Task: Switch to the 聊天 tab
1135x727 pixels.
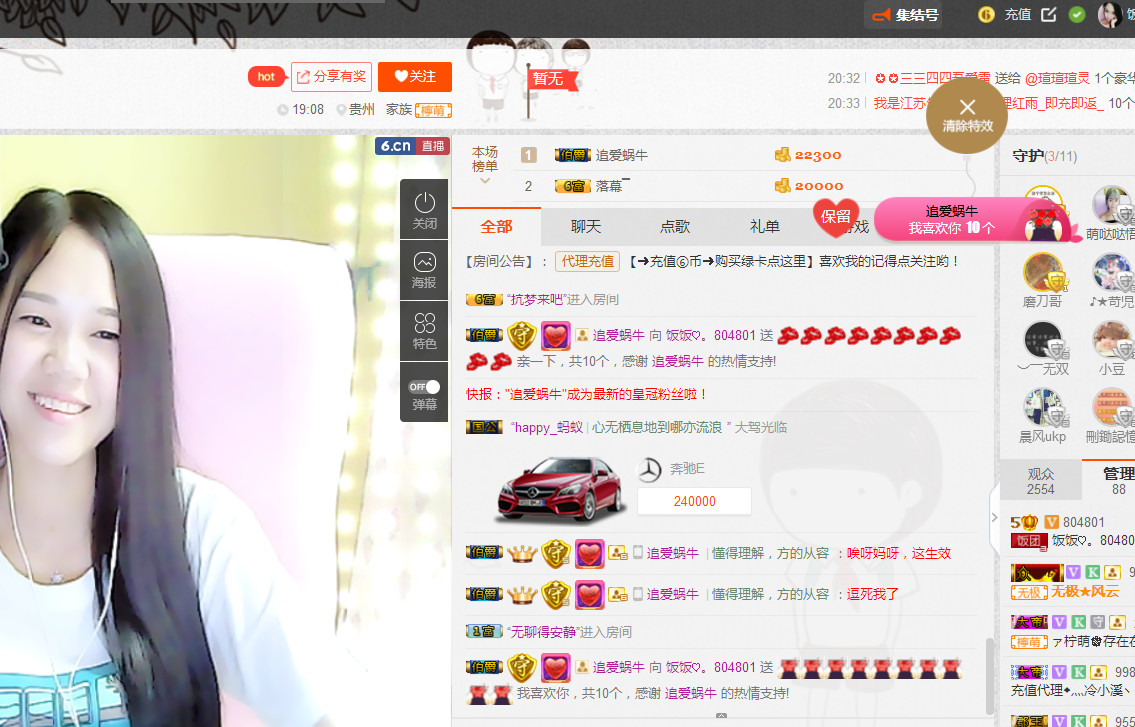Action: [x=586, y=227]
